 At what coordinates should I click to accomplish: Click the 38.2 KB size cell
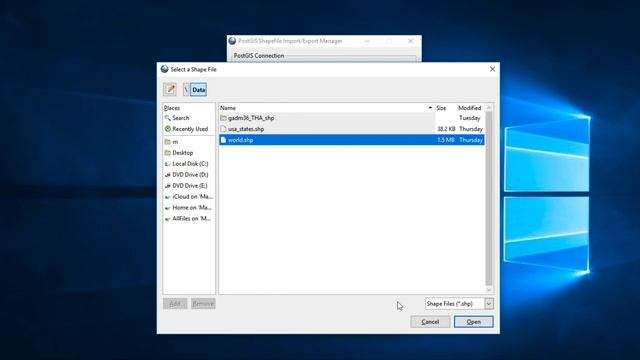[446, 129]
